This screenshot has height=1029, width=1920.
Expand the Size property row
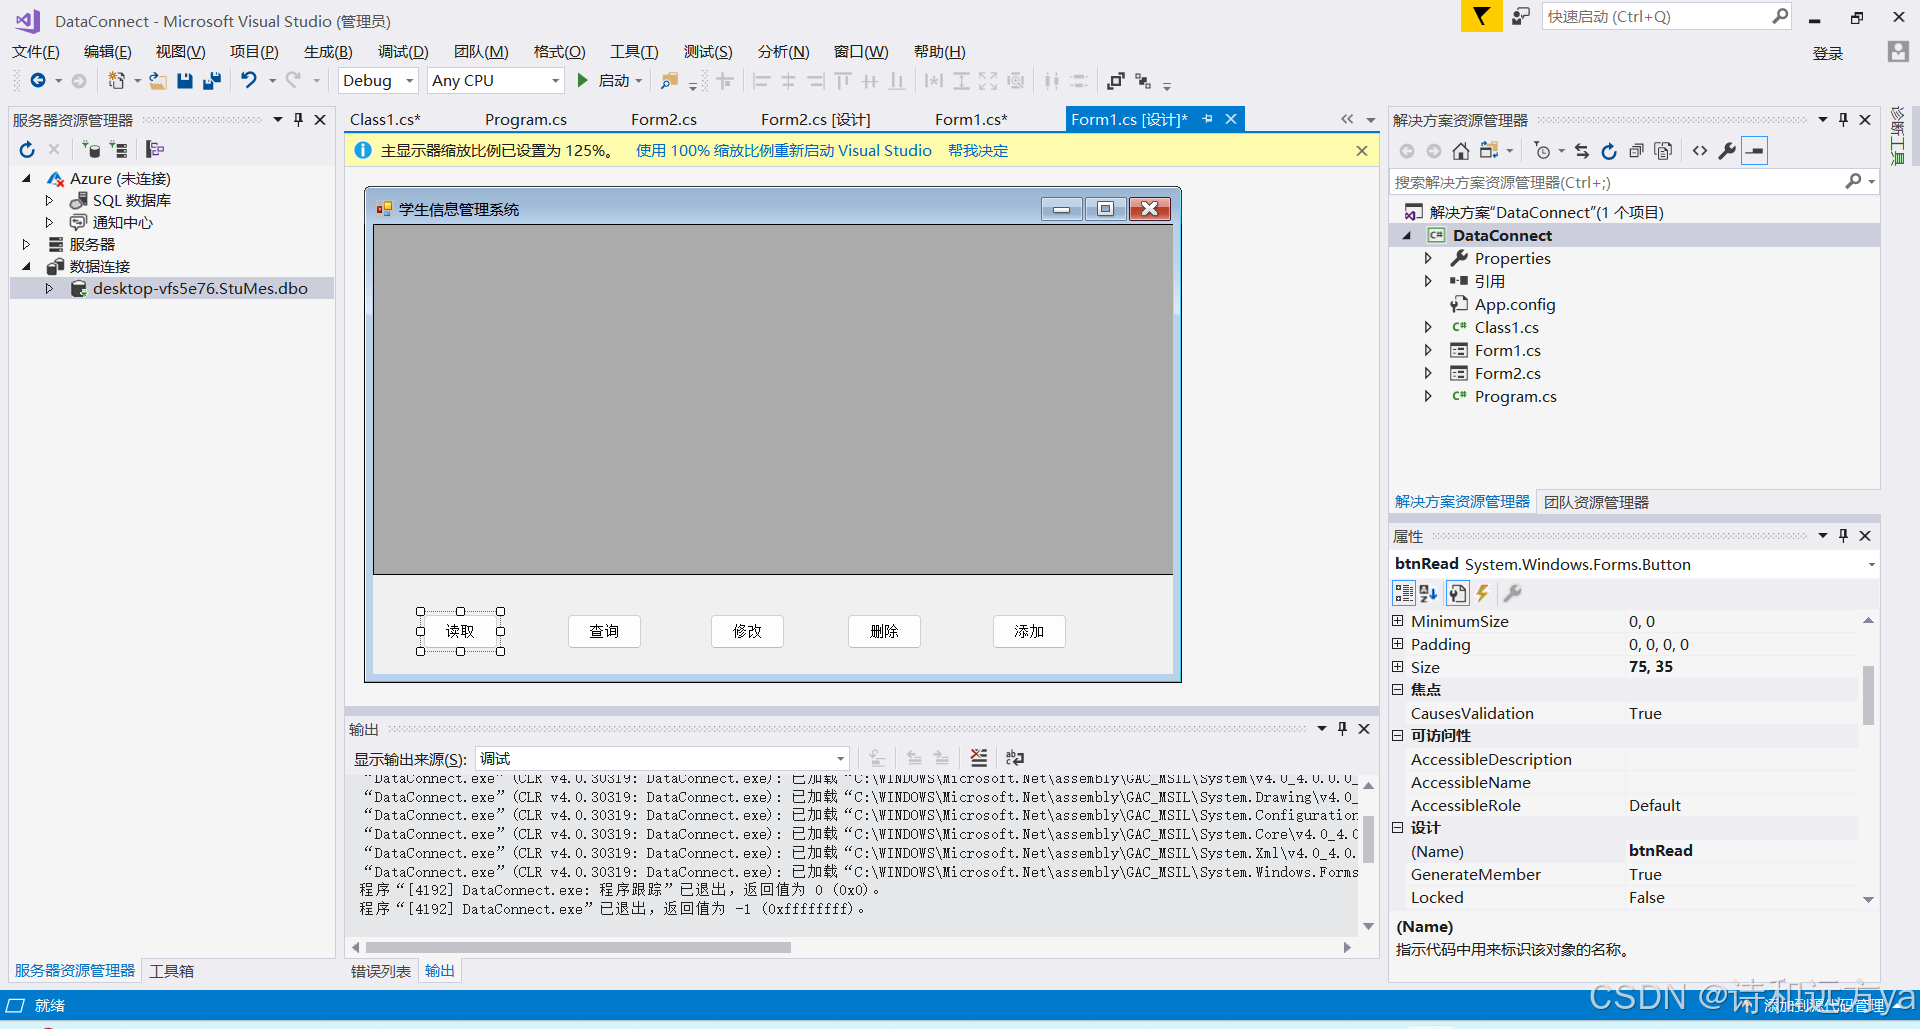click(1398, 667)
